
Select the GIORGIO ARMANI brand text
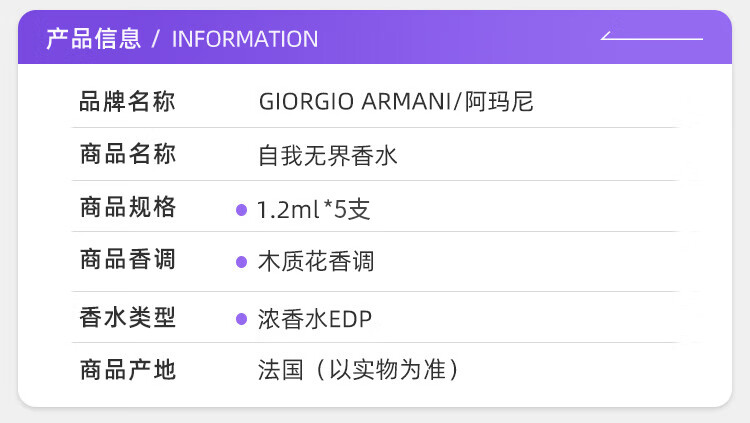click(358, 101)
